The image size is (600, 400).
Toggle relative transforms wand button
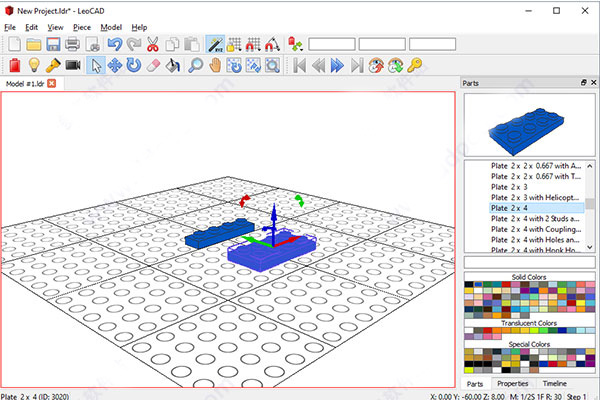coord(214,44)
